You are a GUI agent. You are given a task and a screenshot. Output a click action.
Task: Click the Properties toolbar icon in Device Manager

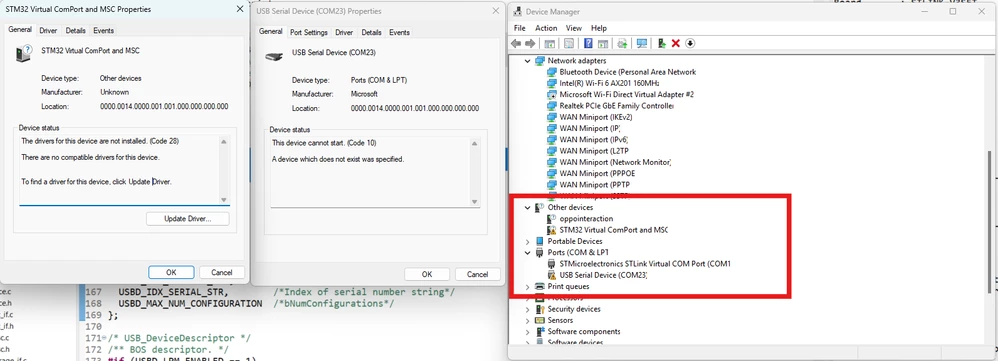click(569, 43)
